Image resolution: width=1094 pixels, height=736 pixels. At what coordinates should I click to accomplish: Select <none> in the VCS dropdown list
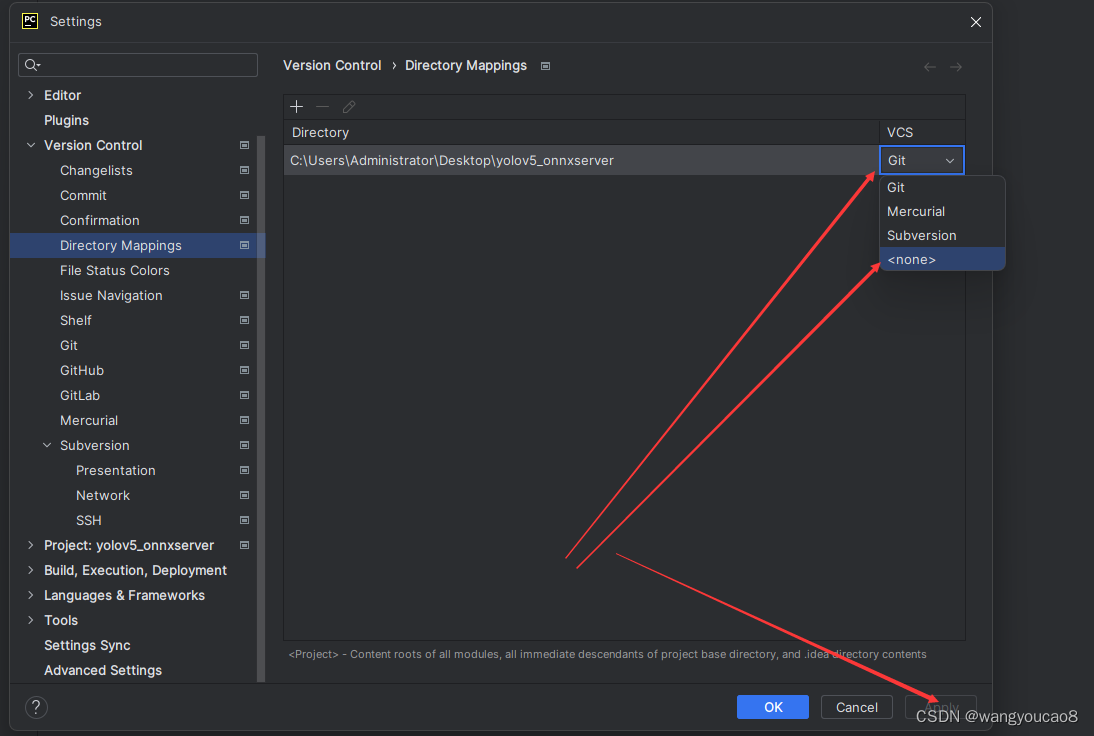coord(911,259)
